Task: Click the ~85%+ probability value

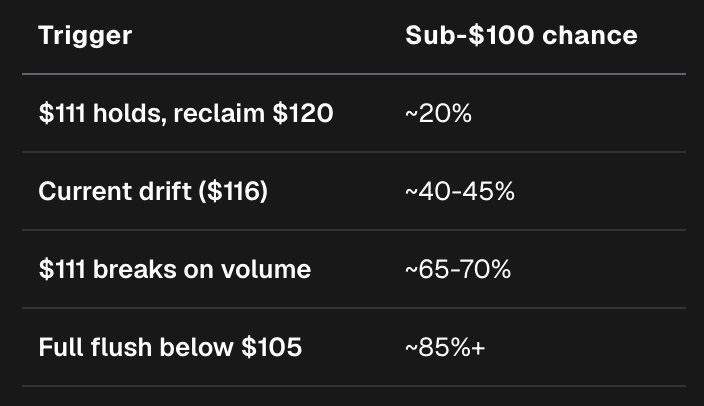Action: click(x=445, y=348)
